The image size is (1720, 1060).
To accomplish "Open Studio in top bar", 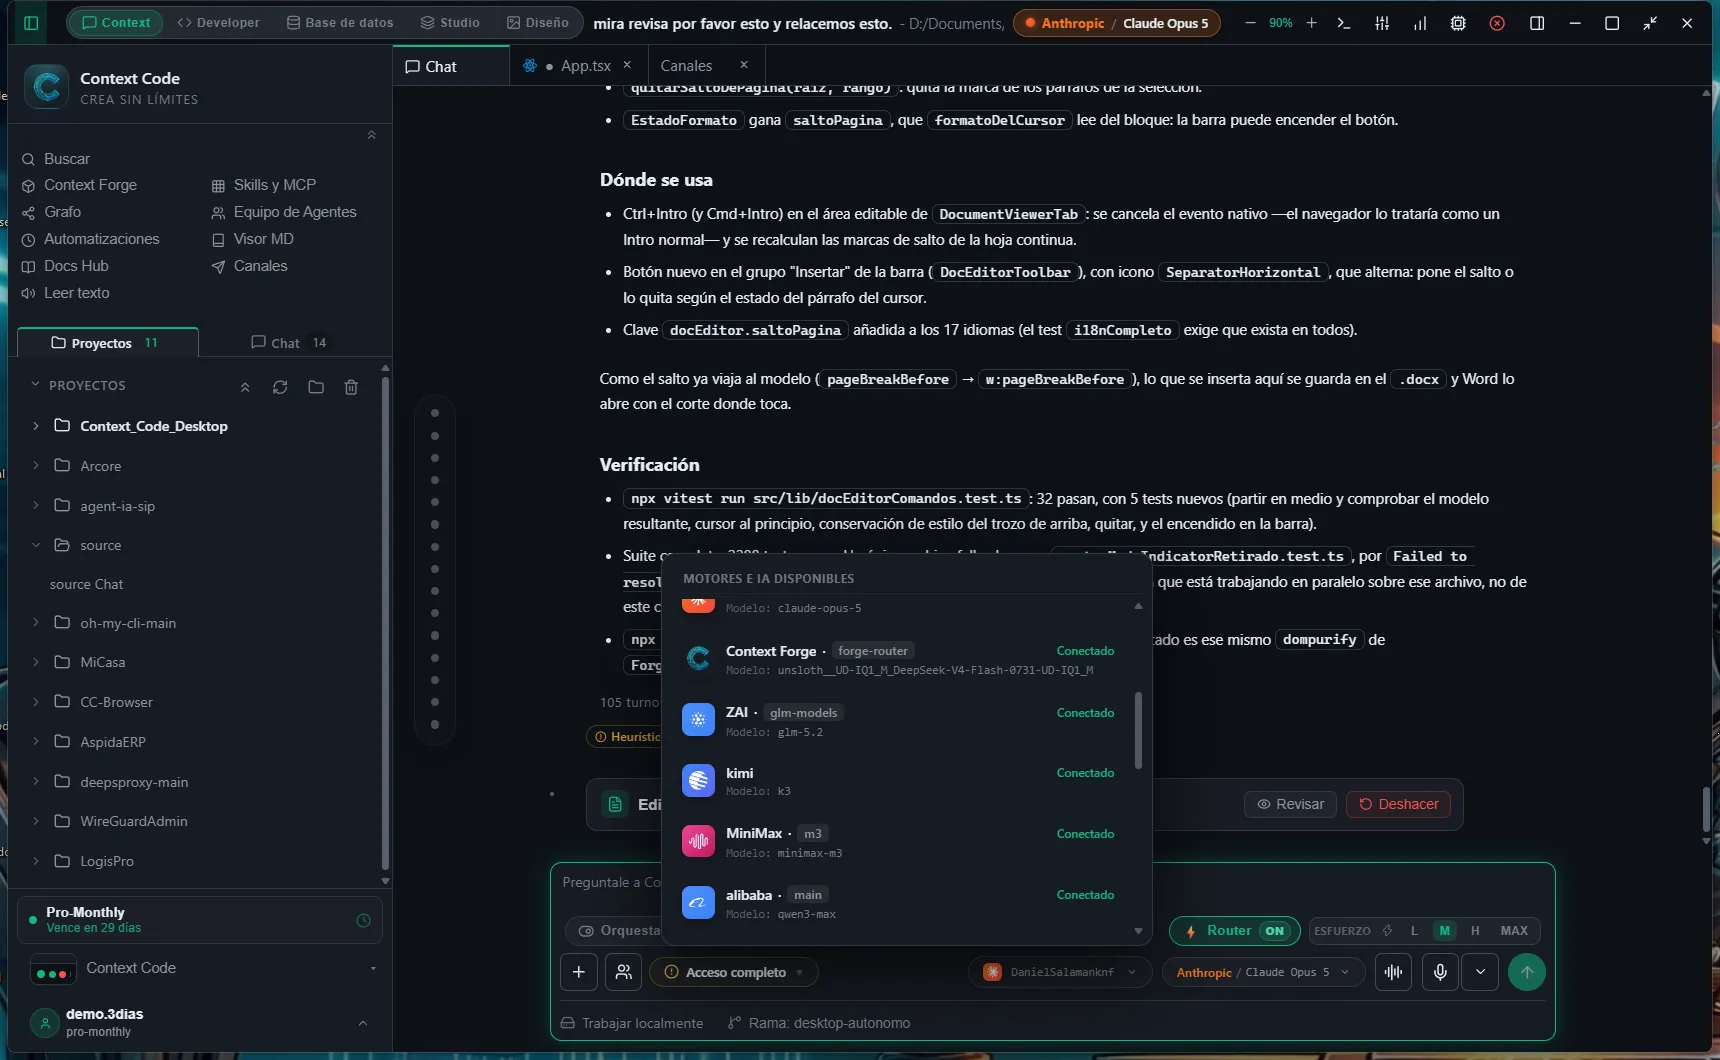I will point(450,22).
